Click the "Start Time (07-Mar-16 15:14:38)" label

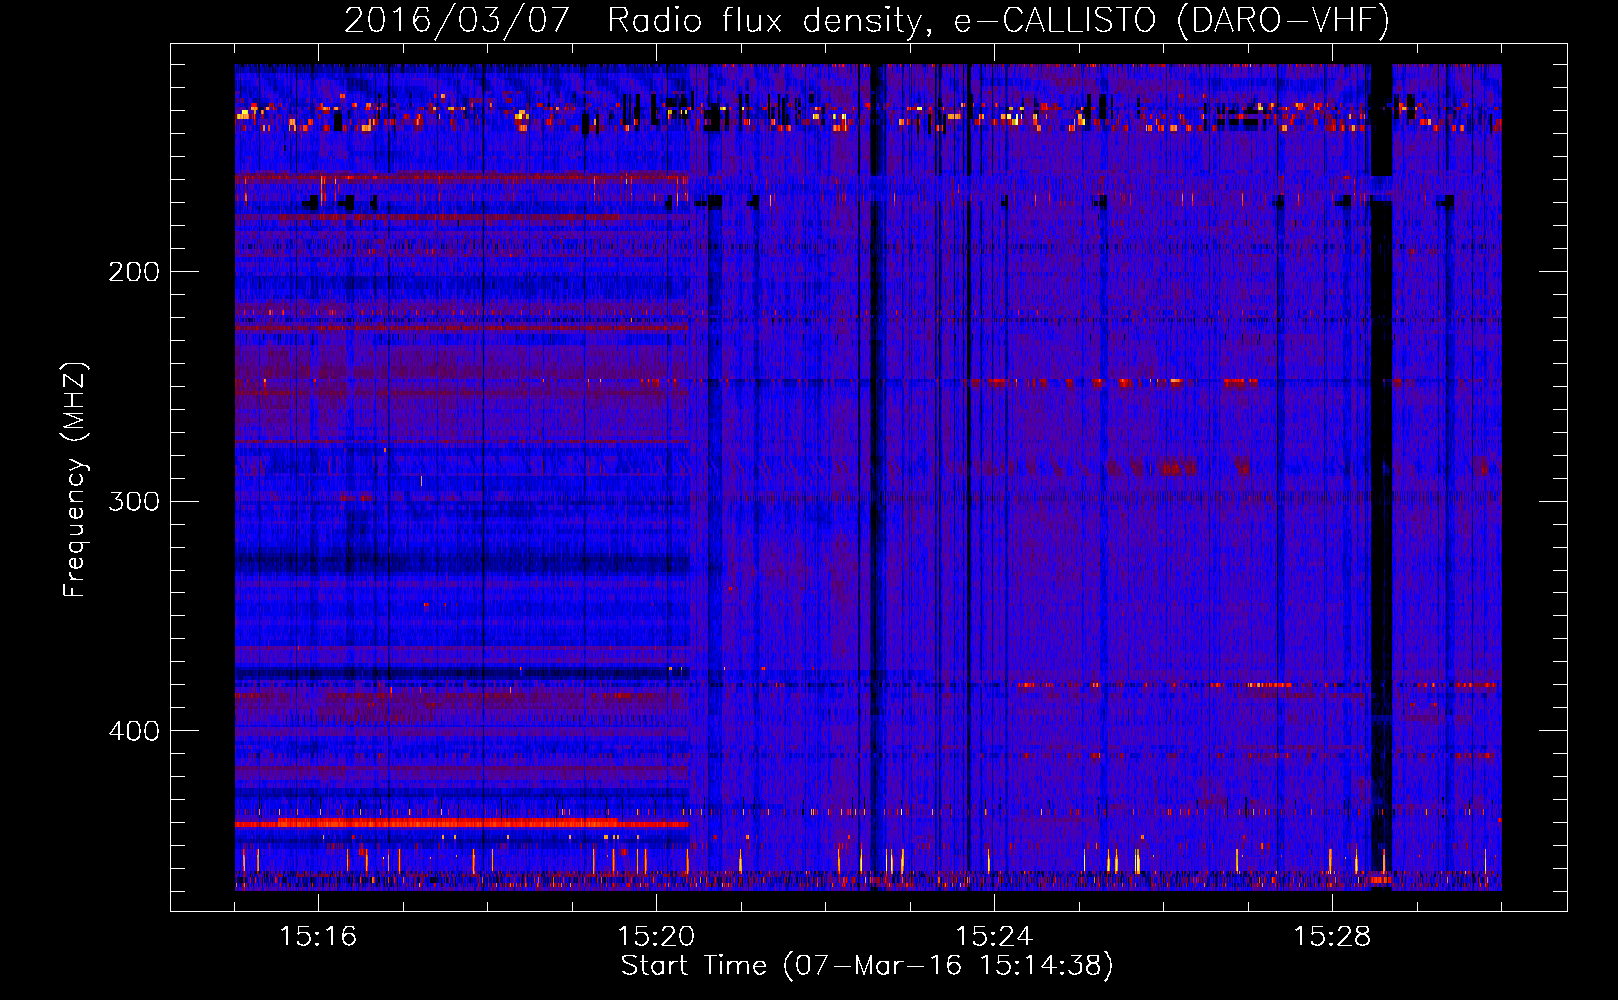[867, 966]
